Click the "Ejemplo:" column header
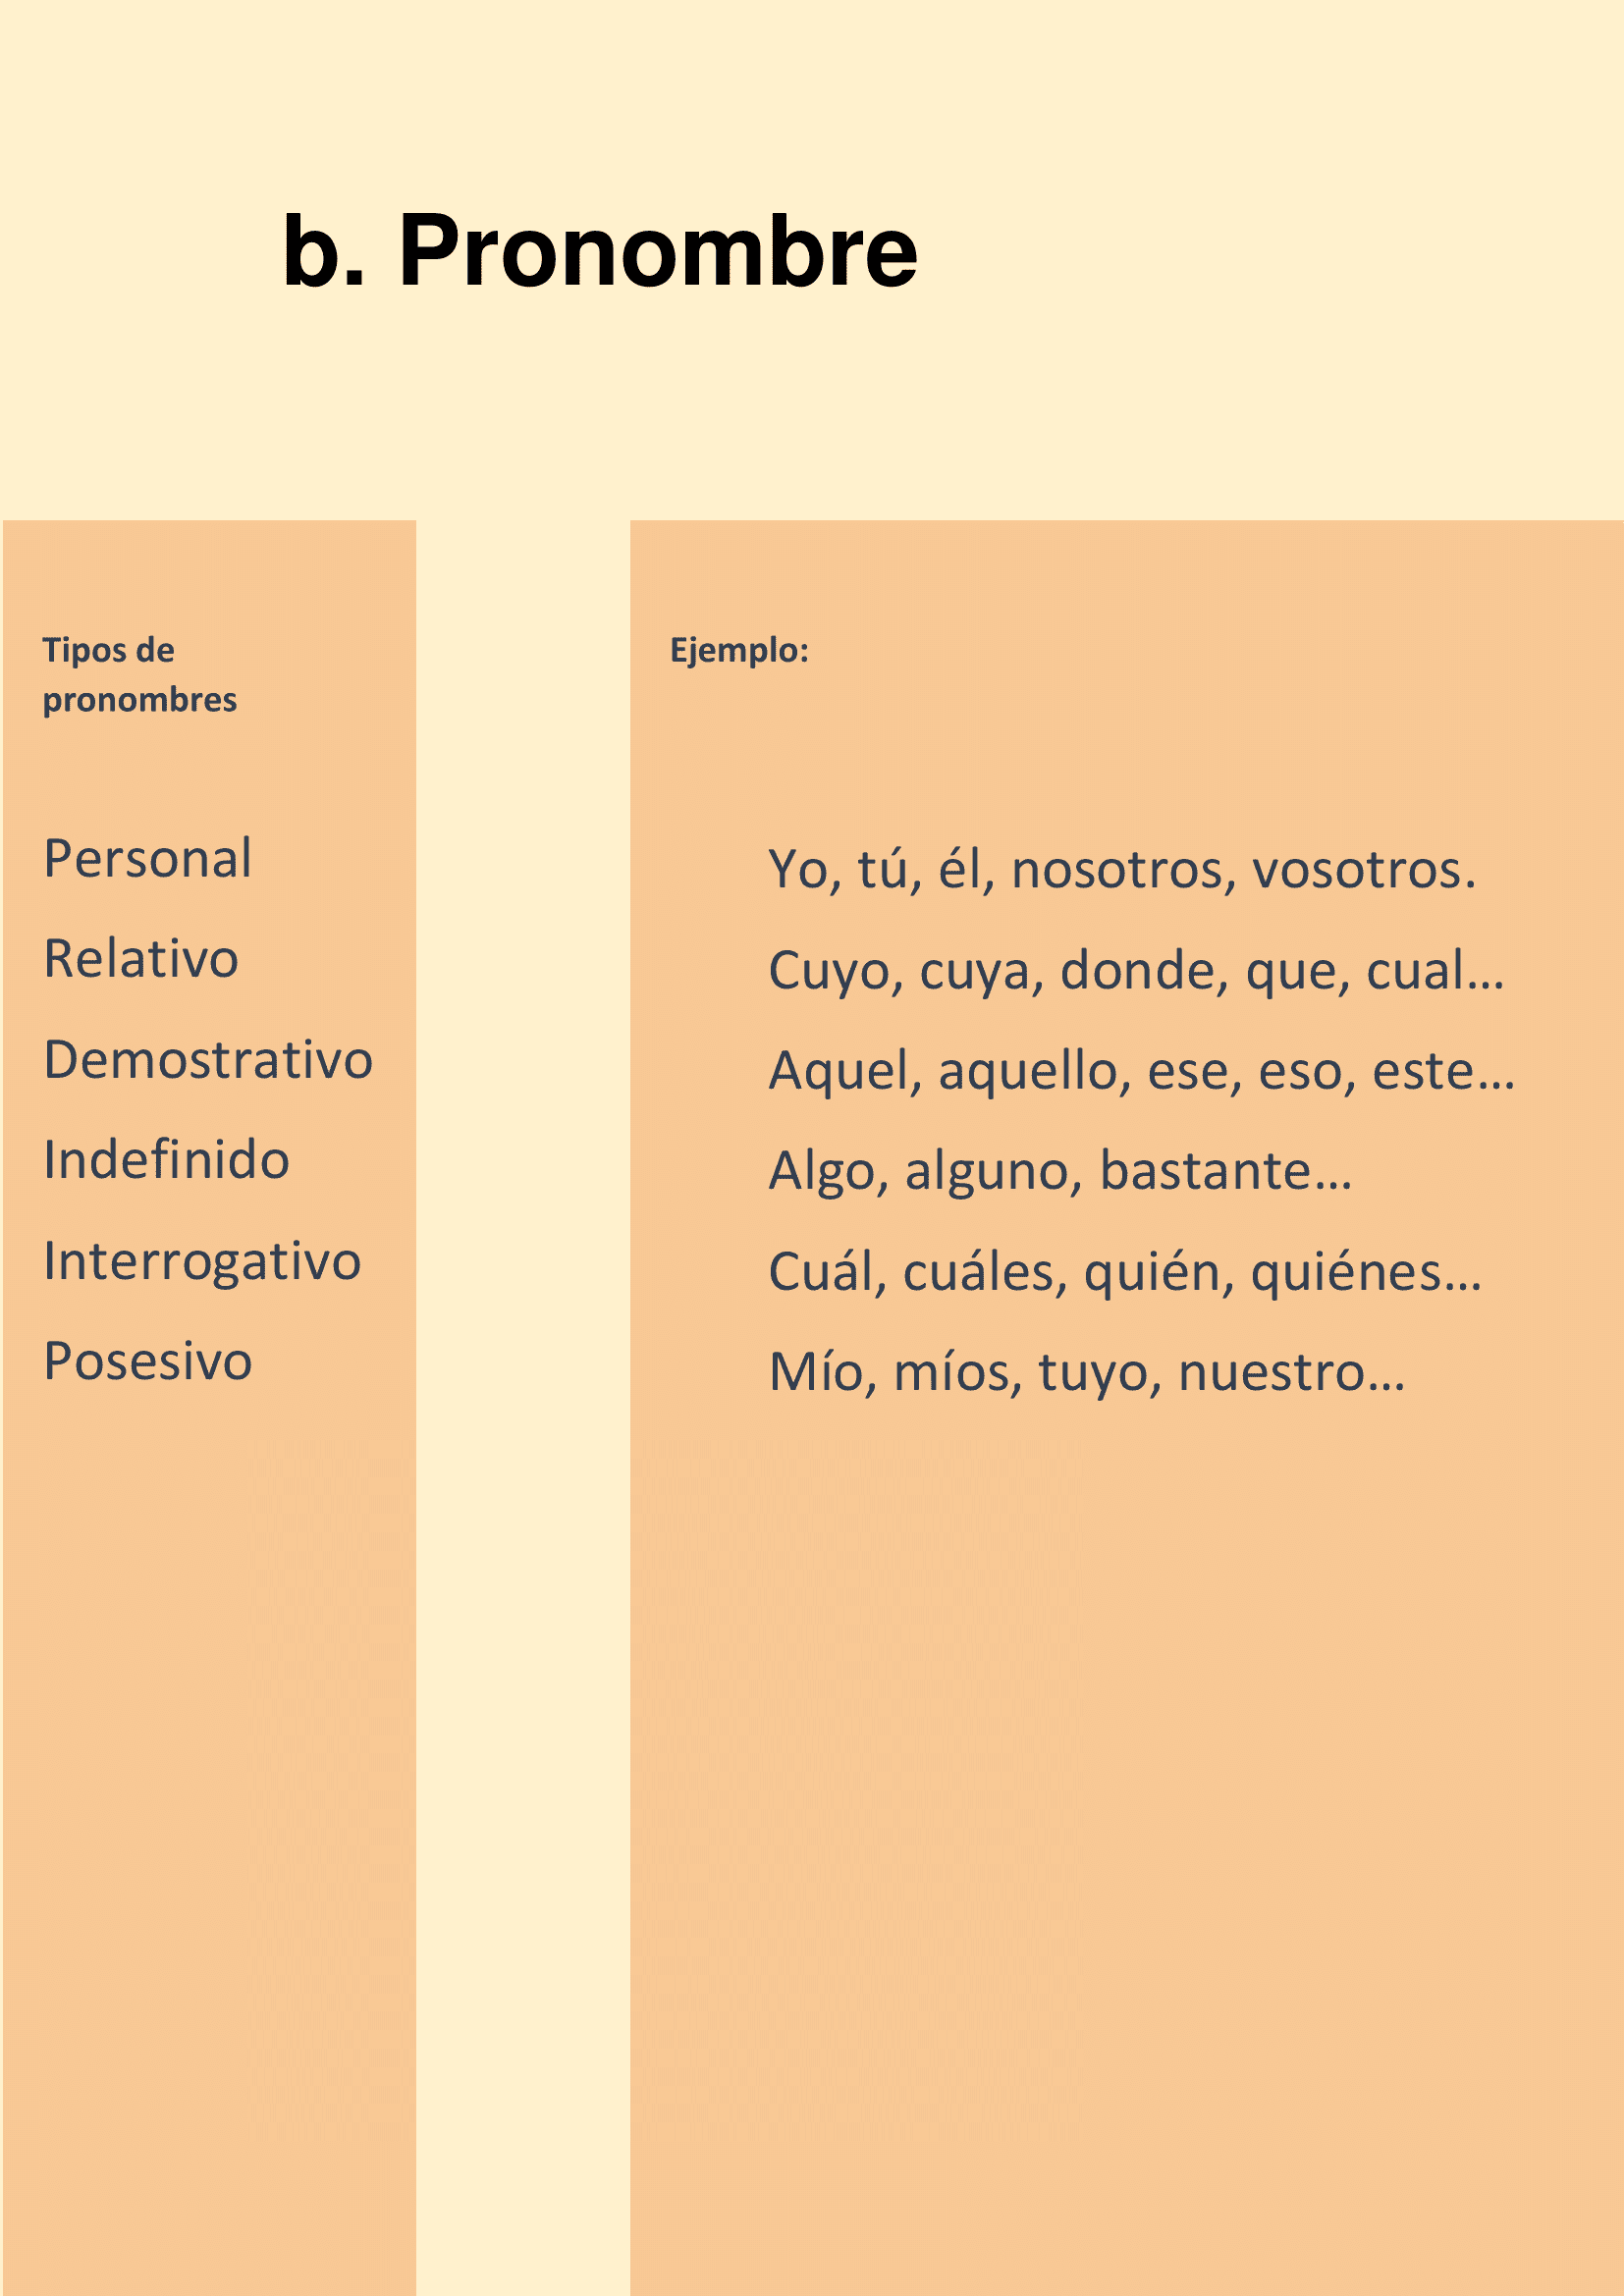1624x2296 pixels. pyautogui.click(x=739, y=650)
